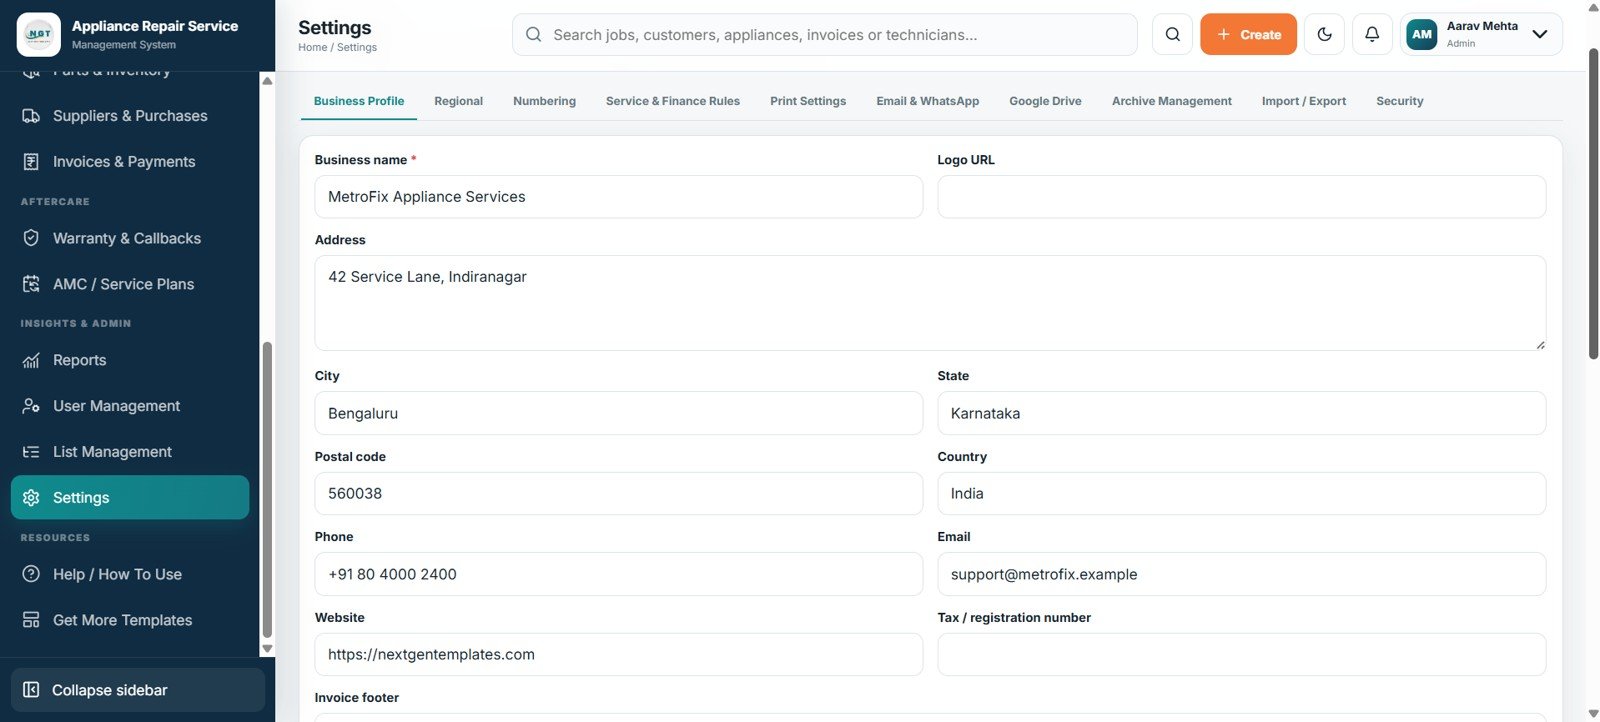Open List Management page
The height and width of the screenshot is (722, 1600).
click(x=130, y=452)
